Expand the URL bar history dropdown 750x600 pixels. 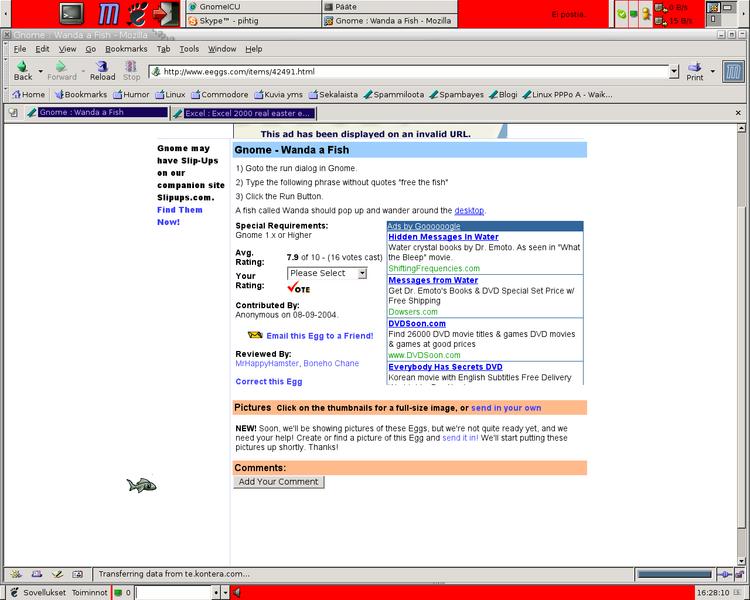pyautogui.click(x=673, y=72)
